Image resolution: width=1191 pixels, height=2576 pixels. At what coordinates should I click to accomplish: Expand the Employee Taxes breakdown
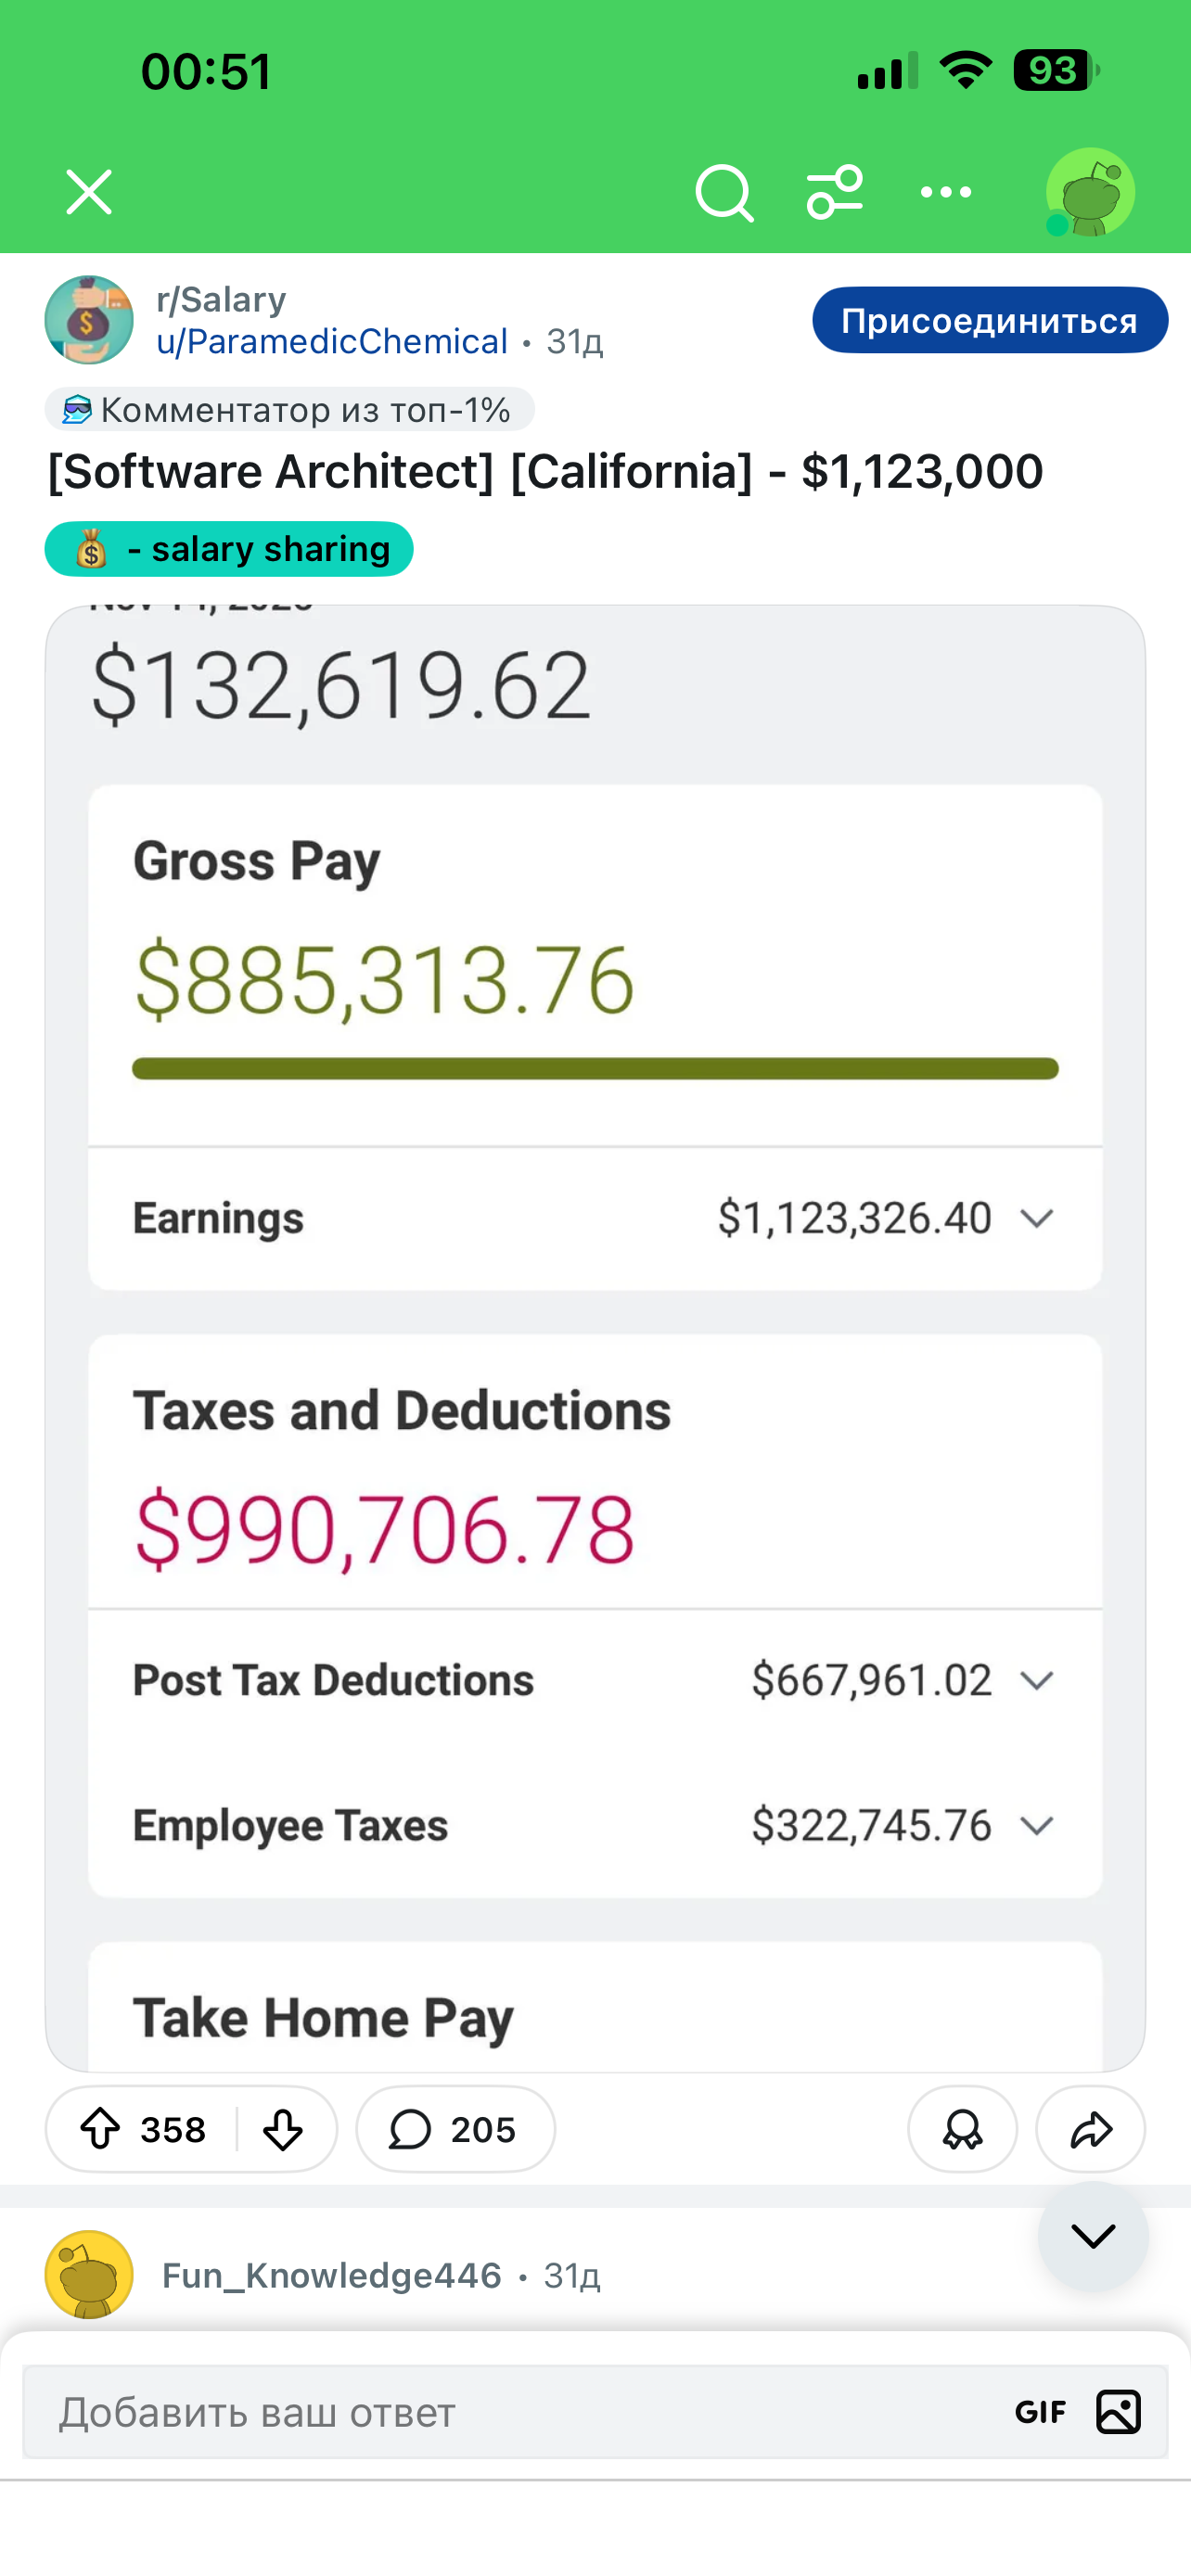1037,1826
